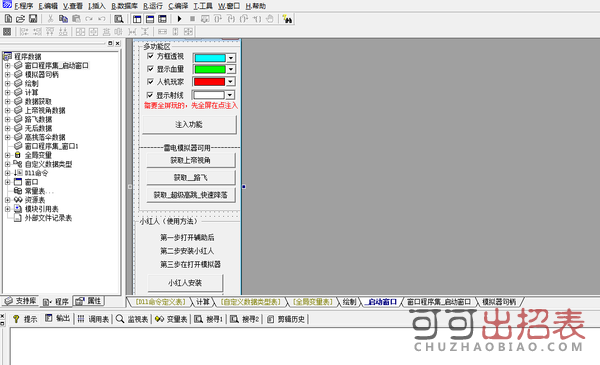This screenshot has width=600, height=365.
Task: Click the second window layout icon
Action: click(150, 19)
